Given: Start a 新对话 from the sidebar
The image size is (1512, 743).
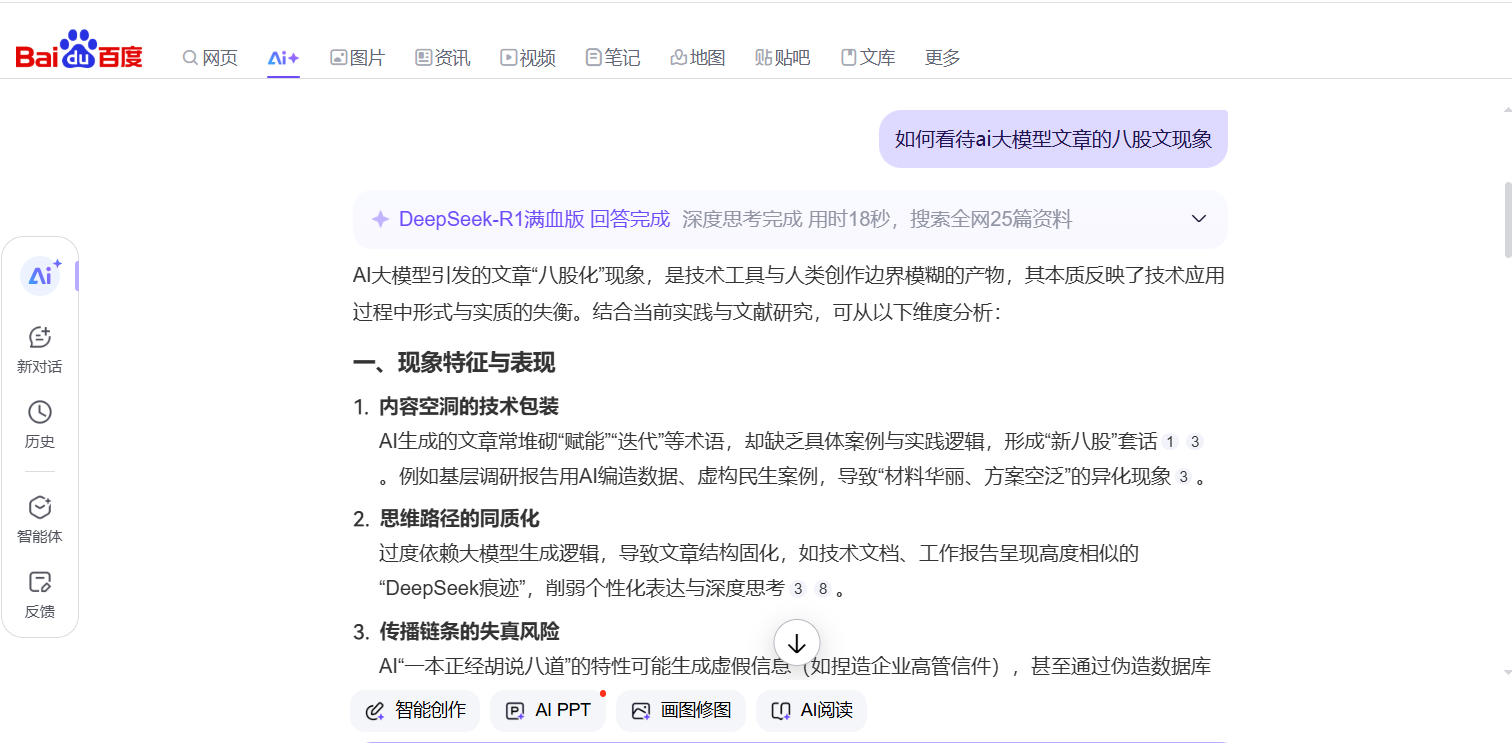Looking at the screenshot, I should 40,350.
